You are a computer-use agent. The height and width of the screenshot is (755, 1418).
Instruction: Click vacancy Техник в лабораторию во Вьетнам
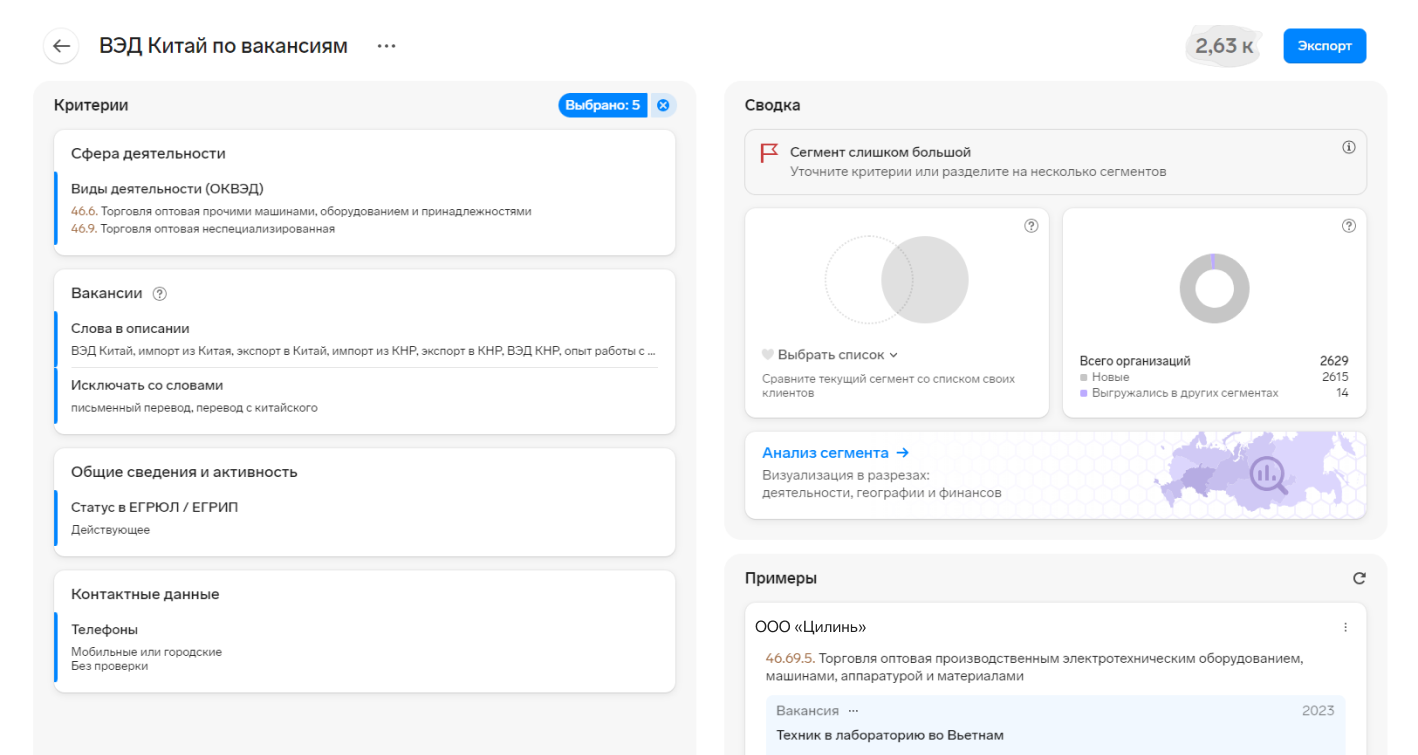tap(890, 735)
